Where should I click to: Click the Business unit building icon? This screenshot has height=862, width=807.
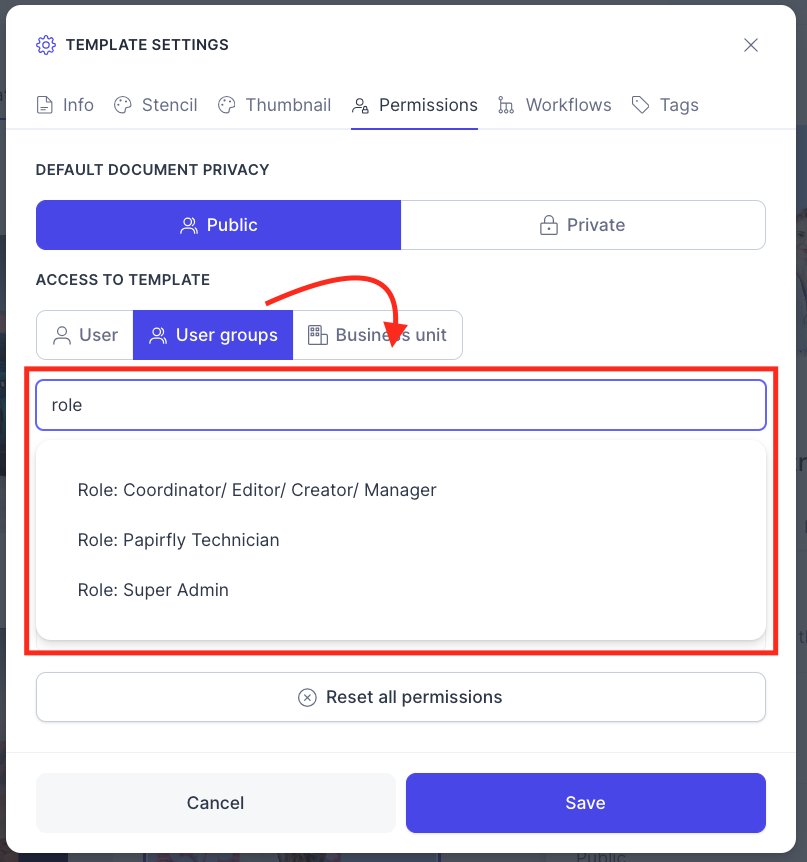coord(317,335)
